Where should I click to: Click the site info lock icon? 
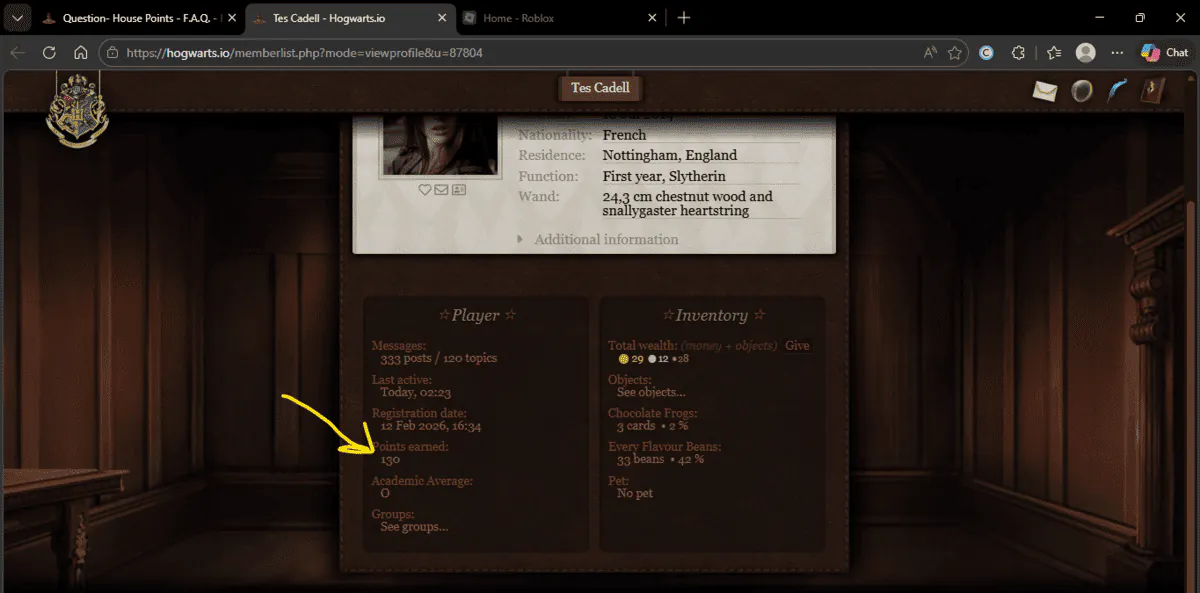click(113, 53)
